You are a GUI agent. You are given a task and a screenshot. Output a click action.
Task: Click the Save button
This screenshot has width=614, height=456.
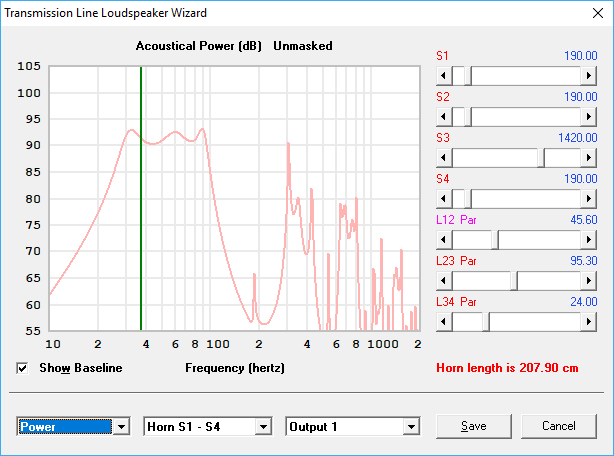coord(474,426)
